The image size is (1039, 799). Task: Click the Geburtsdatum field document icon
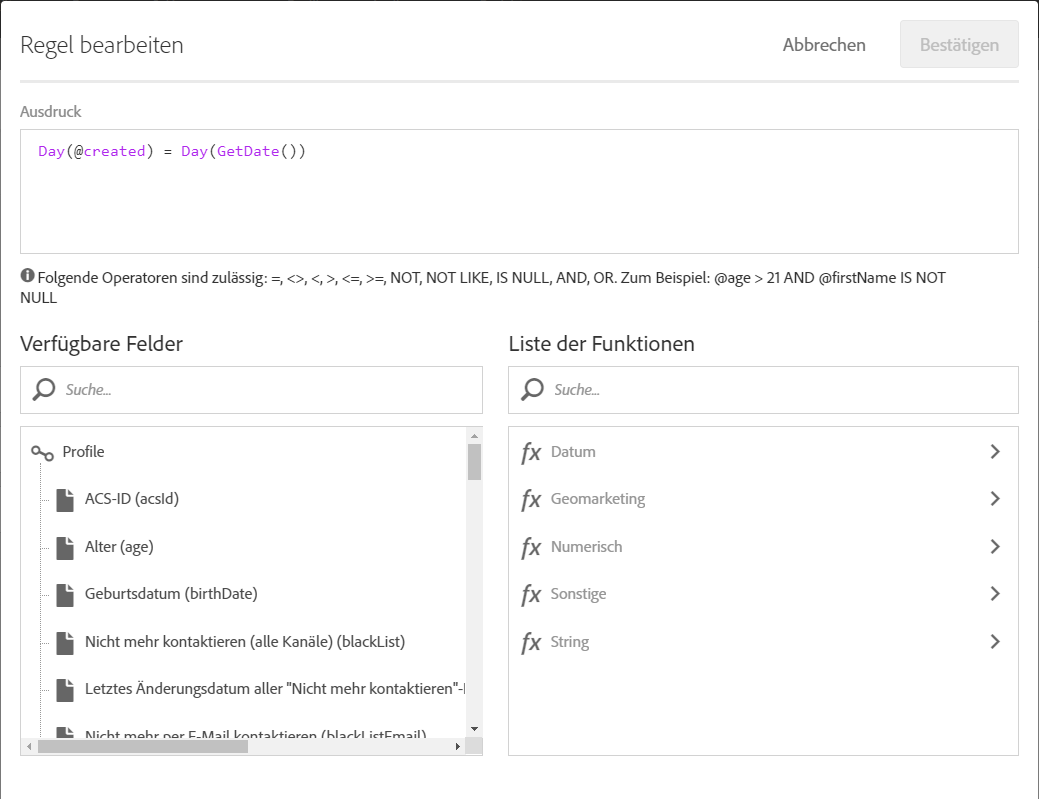[65, 594]
